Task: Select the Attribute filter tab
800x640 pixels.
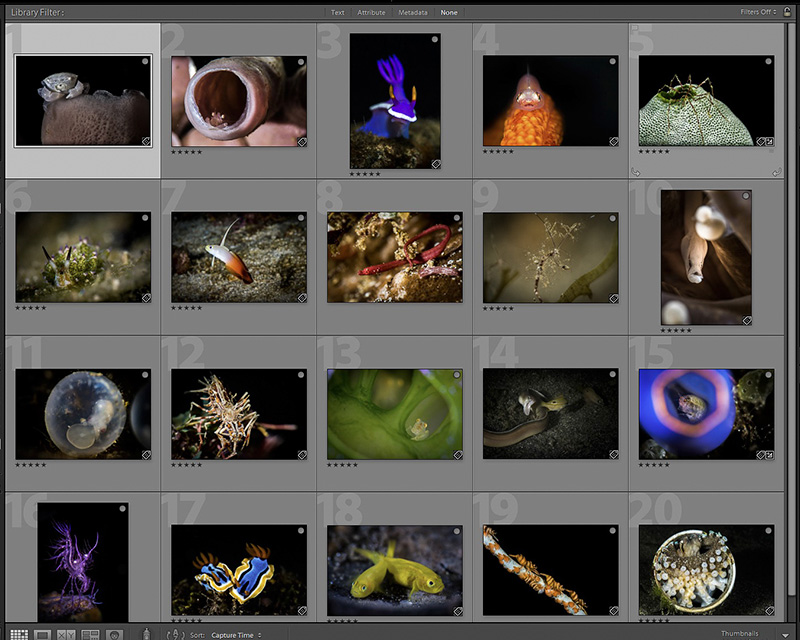Action: (x=371, y=13)
